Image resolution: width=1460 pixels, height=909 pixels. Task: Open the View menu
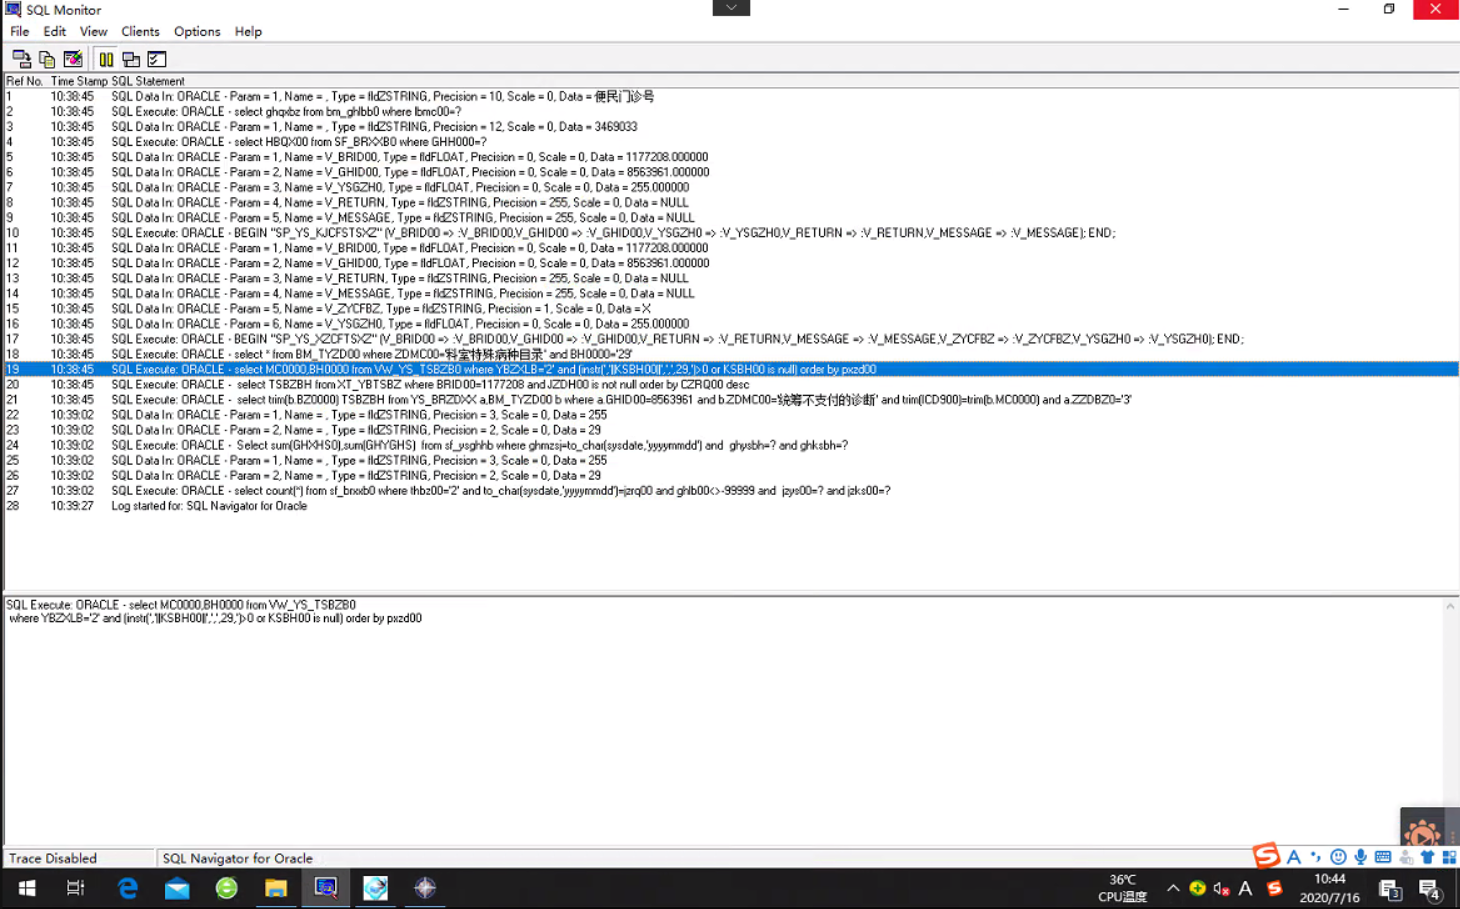click(94, 31)
